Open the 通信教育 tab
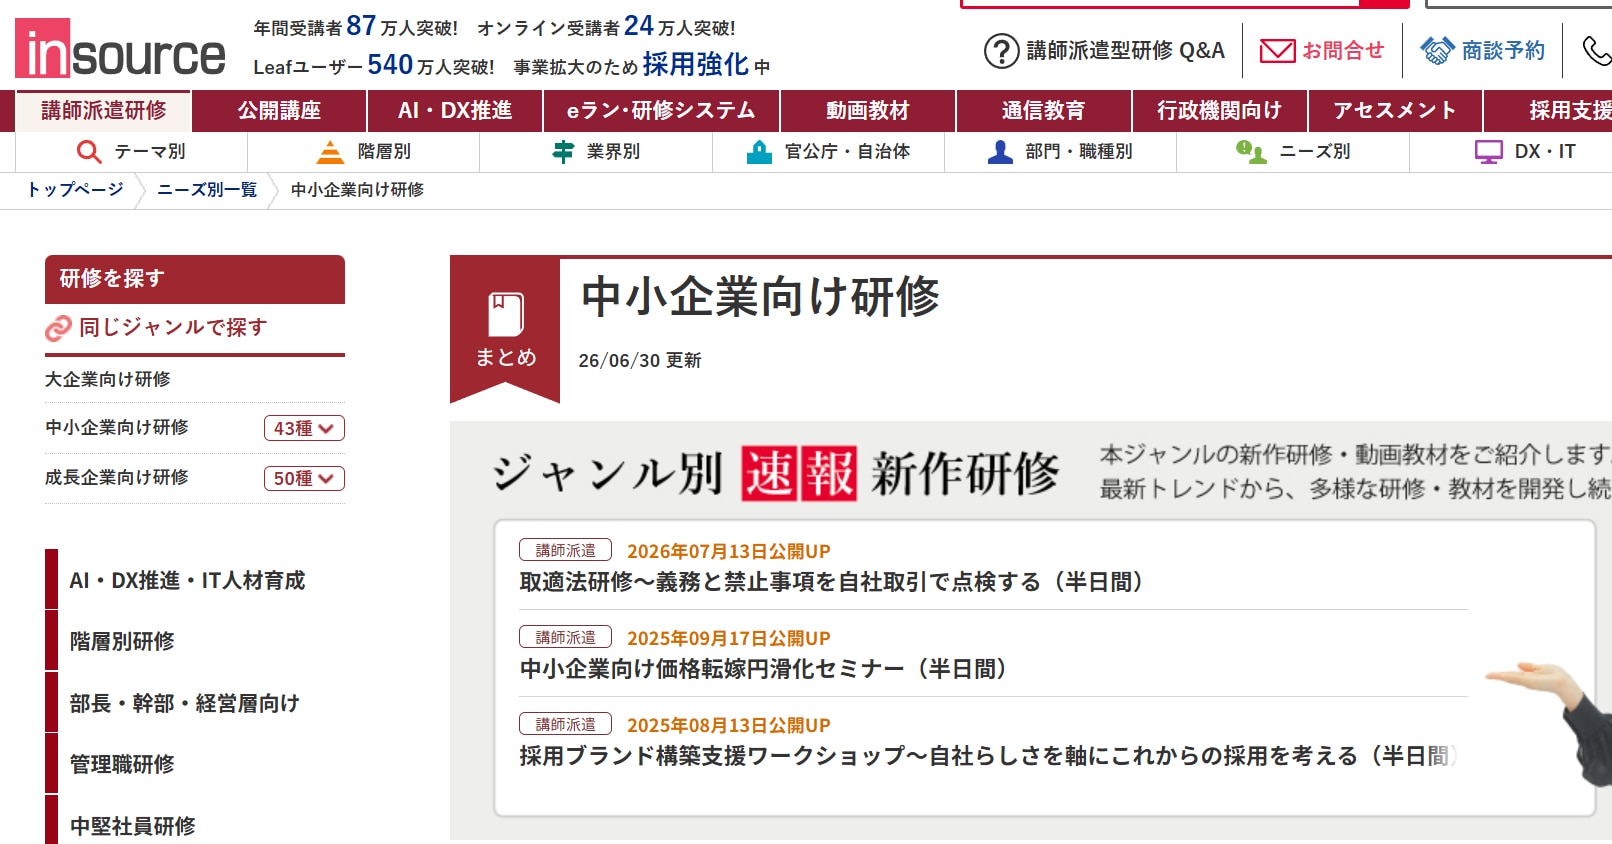This screenshot has height=844, width=1612. (x=1043, y=111)
